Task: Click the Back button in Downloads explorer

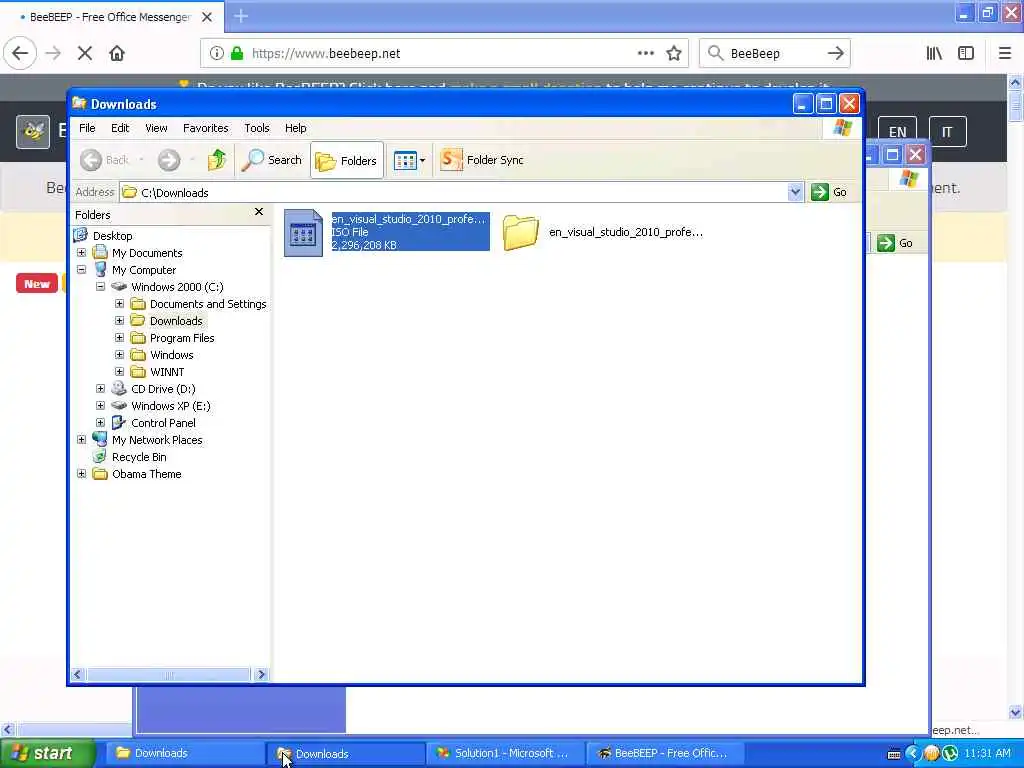Action: pos(104,160)
